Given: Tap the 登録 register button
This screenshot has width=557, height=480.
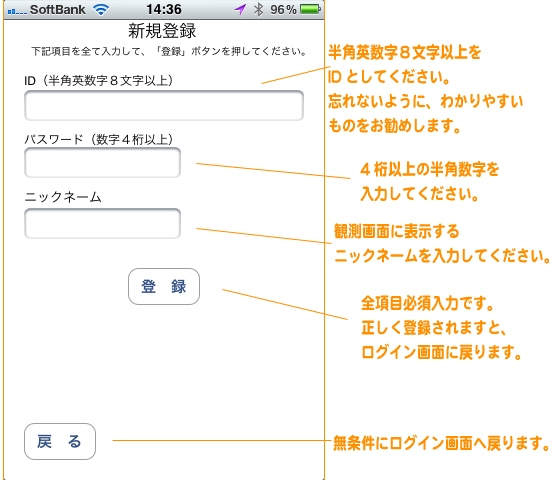Looking at the screenshot, I should click(x=164, y=286).
